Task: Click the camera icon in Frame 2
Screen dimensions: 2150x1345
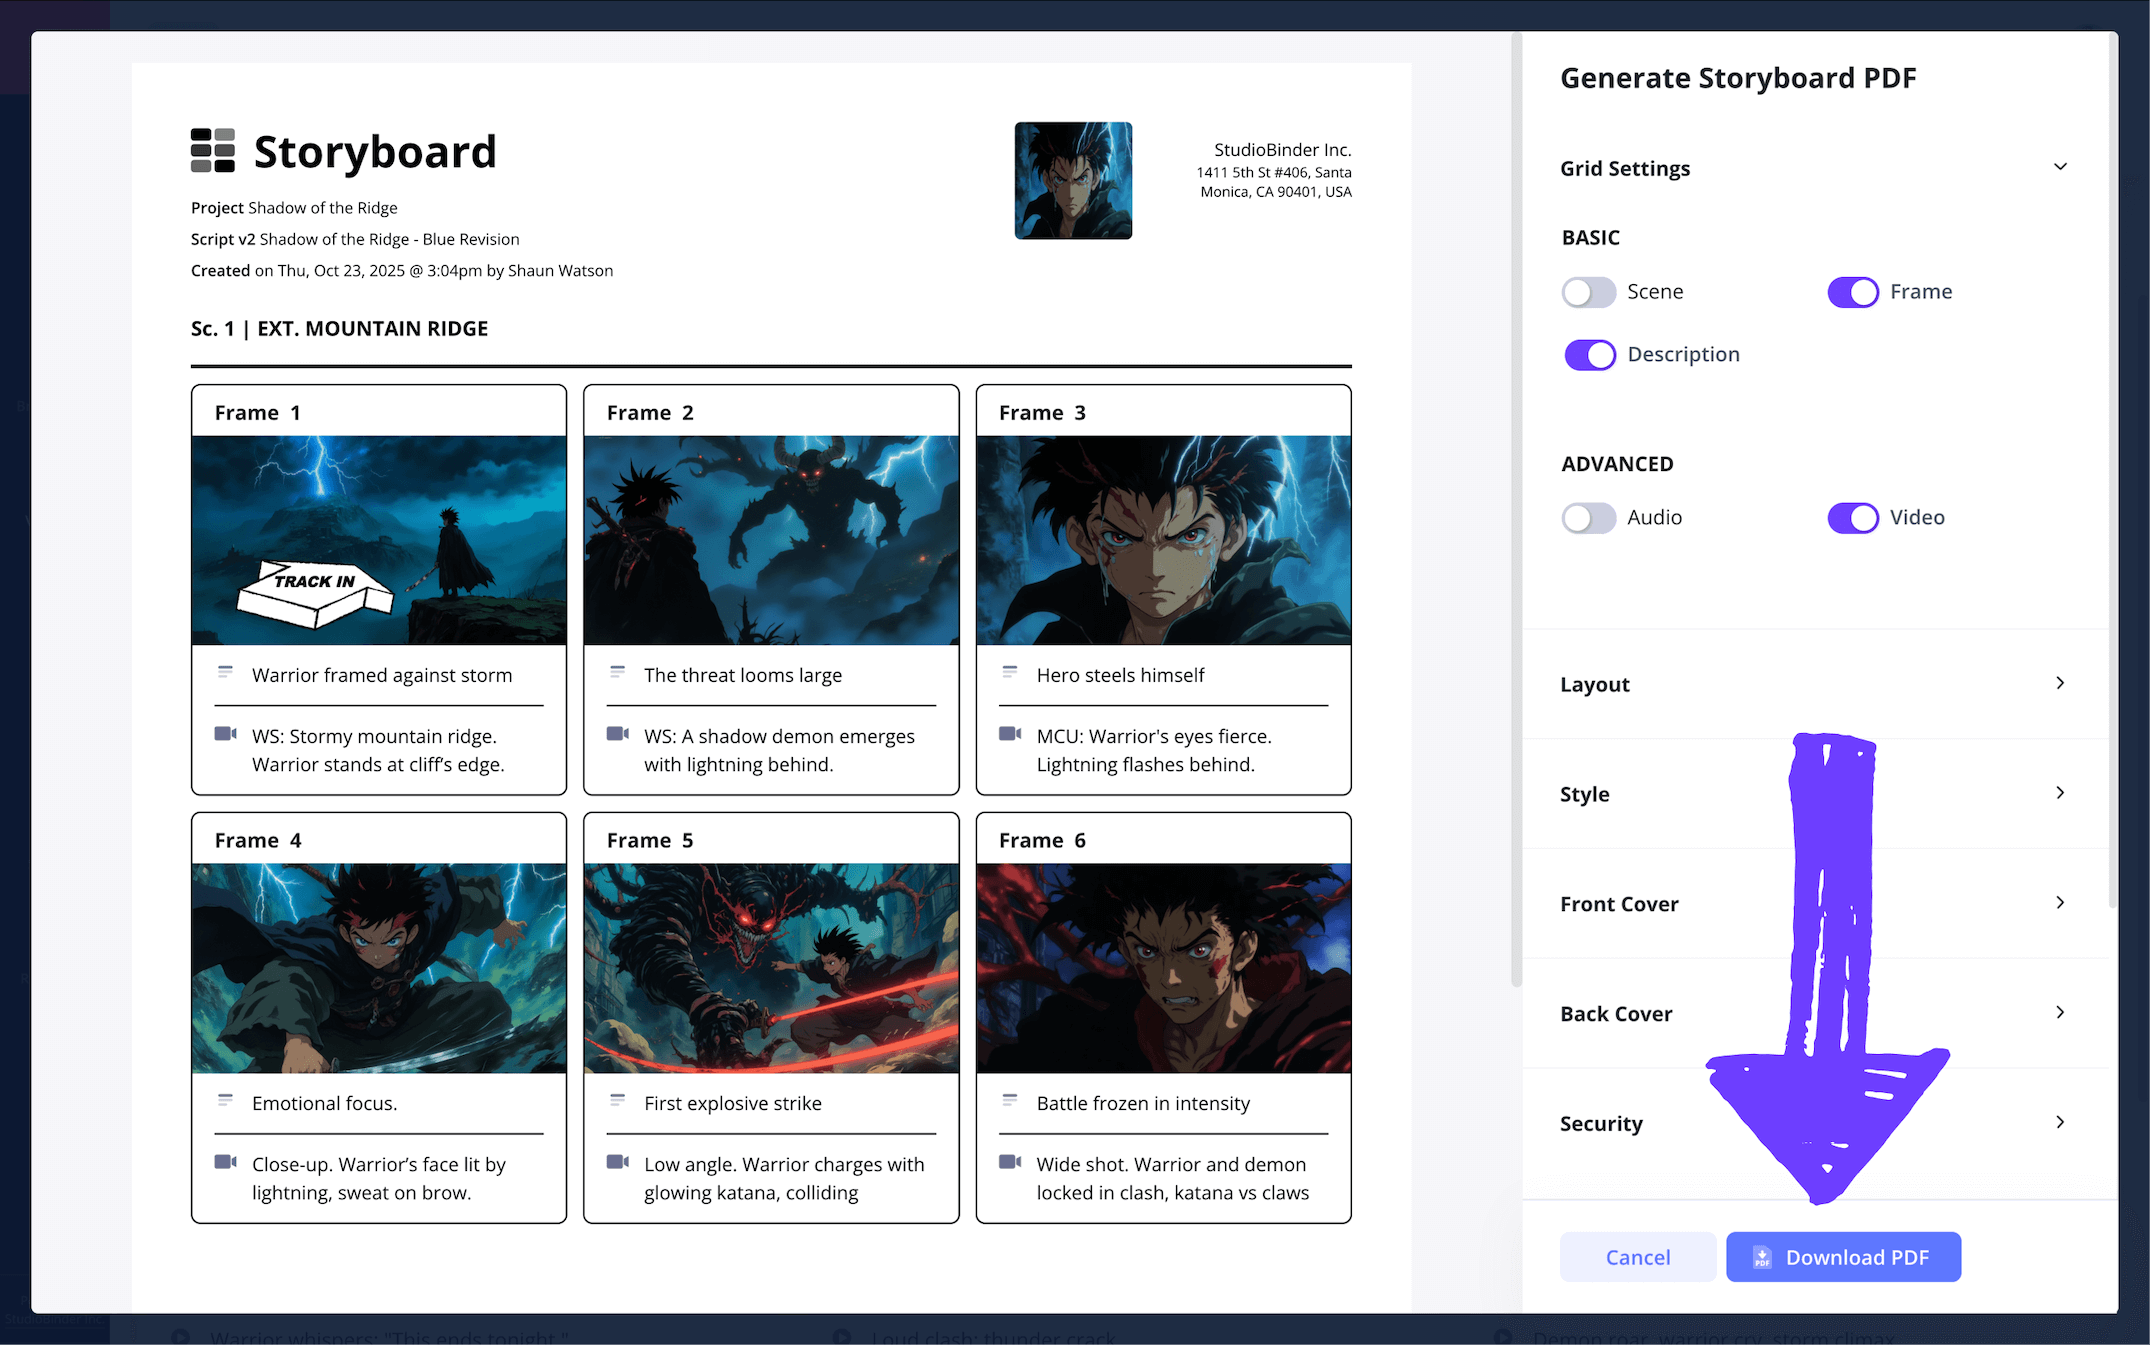Action: (617, 734)
